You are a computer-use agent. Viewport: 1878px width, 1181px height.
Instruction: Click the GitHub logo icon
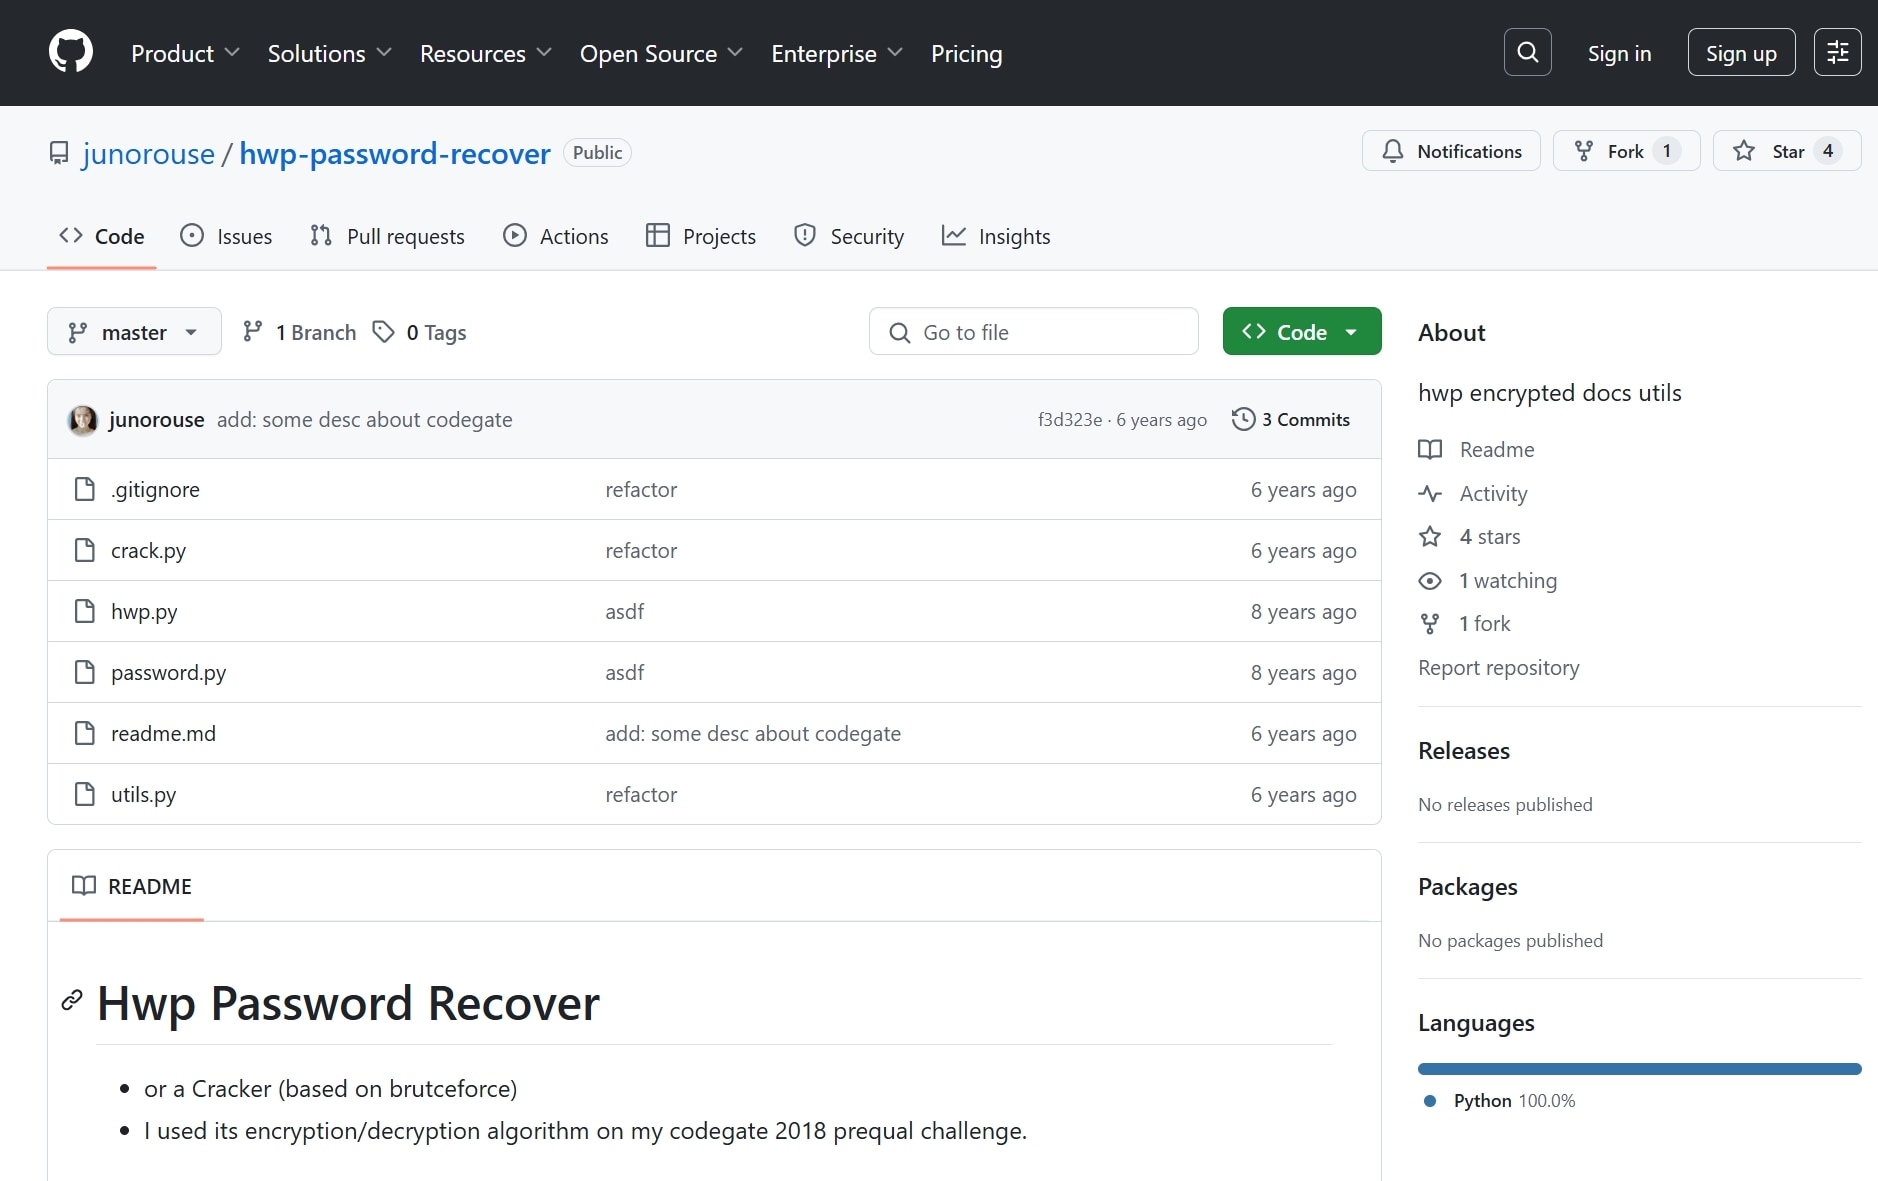71,52
